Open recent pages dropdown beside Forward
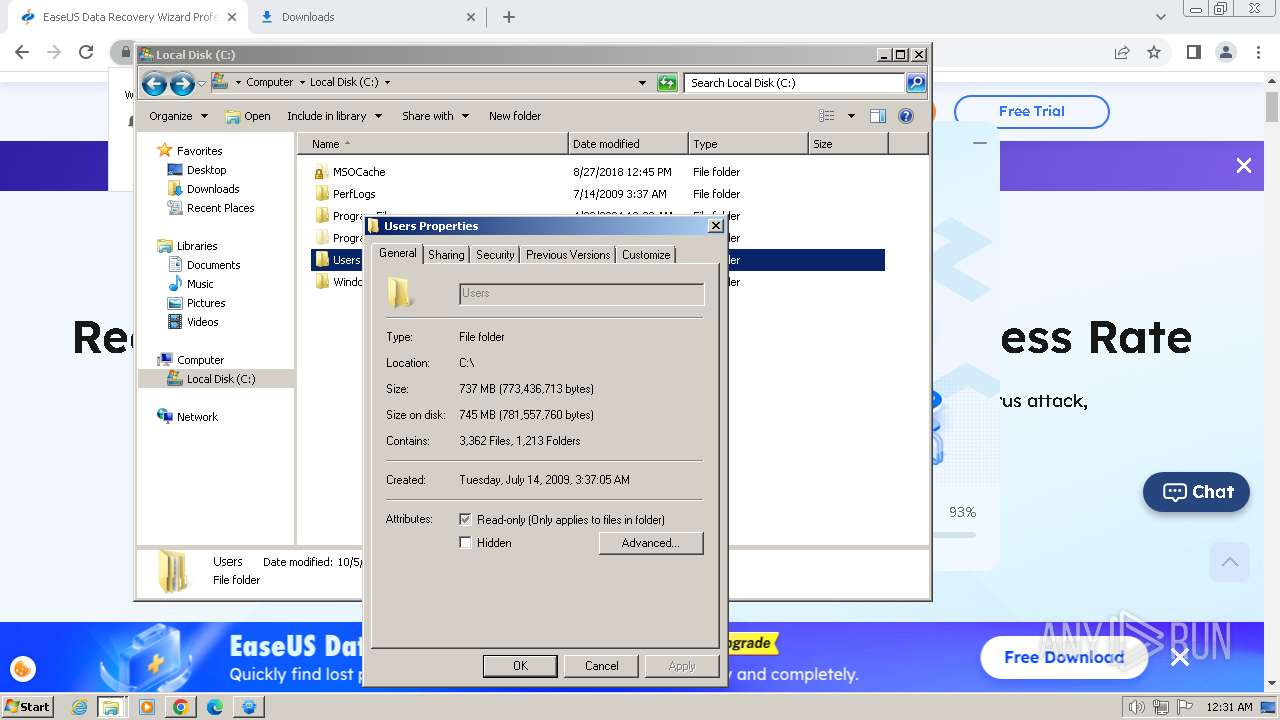 201,83
